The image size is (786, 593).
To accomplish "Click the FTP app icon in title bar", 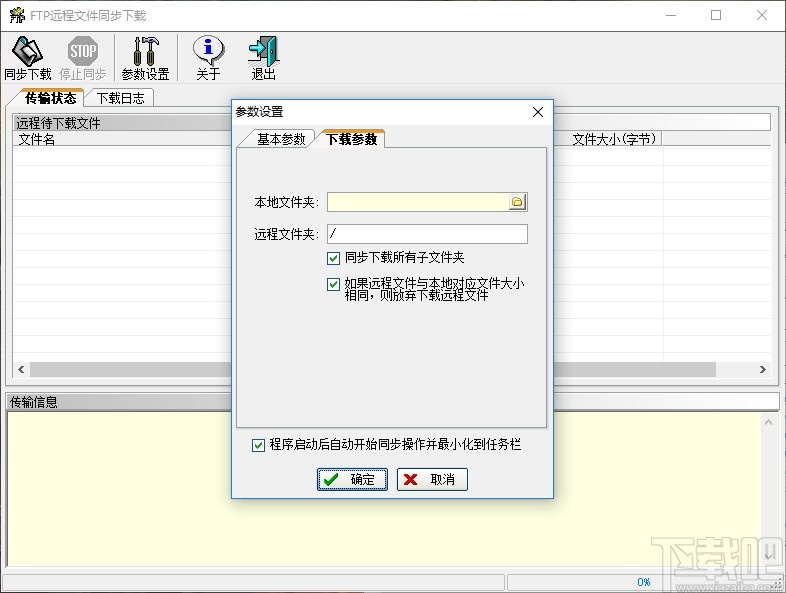I will click(17, 16).
